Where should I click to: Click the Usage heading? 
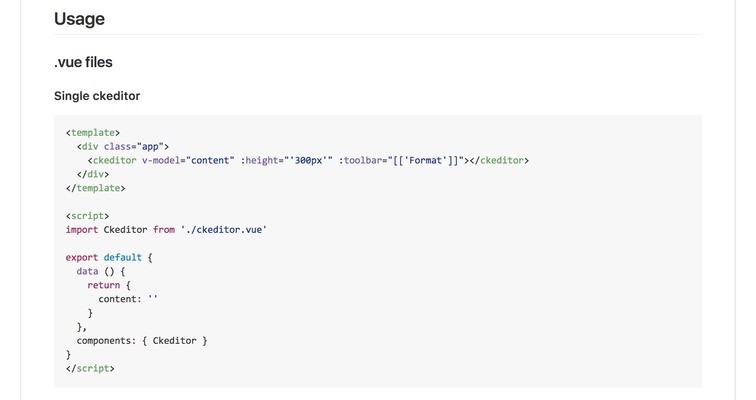[x=79, y=19]
